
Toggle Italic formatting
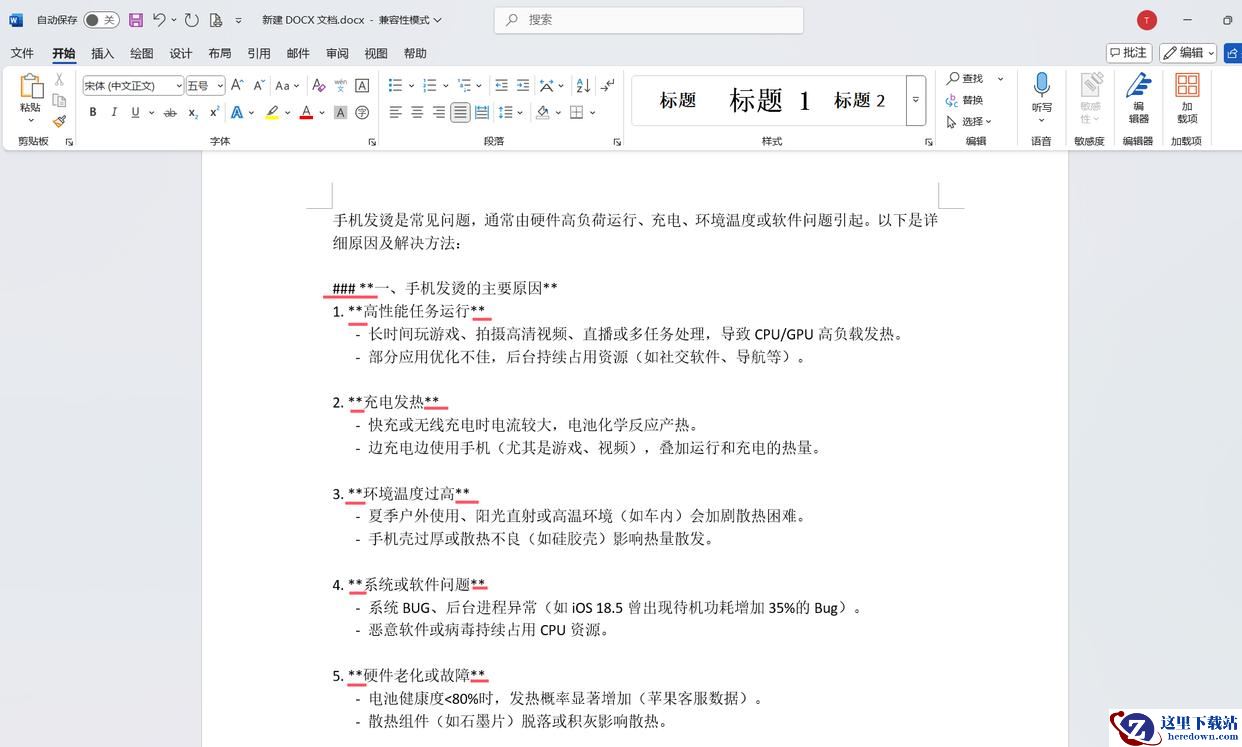click(114, 113)
